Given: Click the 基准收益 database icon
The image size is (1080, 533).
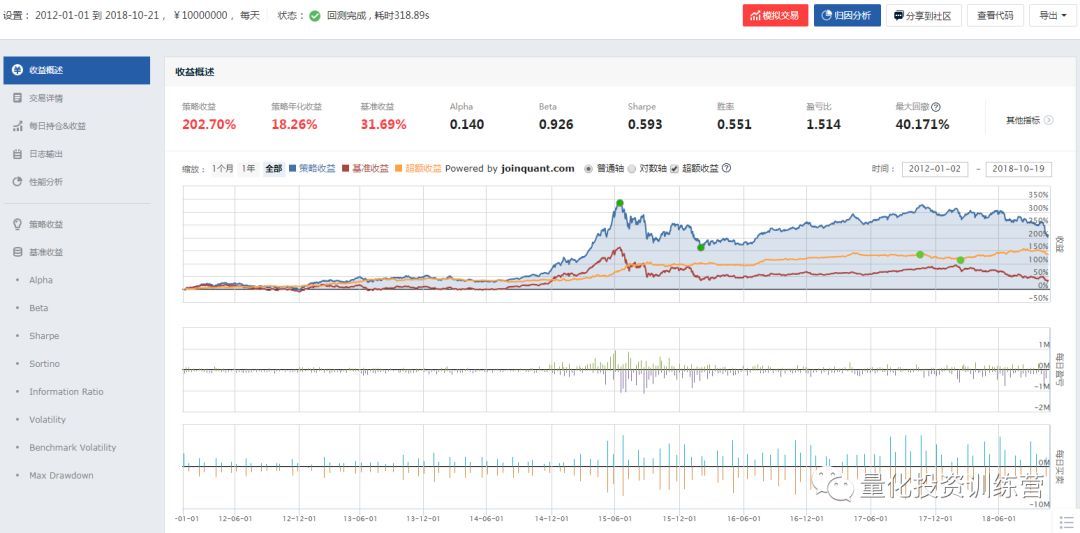Looking at the screenshot, I should click(17, 252).
